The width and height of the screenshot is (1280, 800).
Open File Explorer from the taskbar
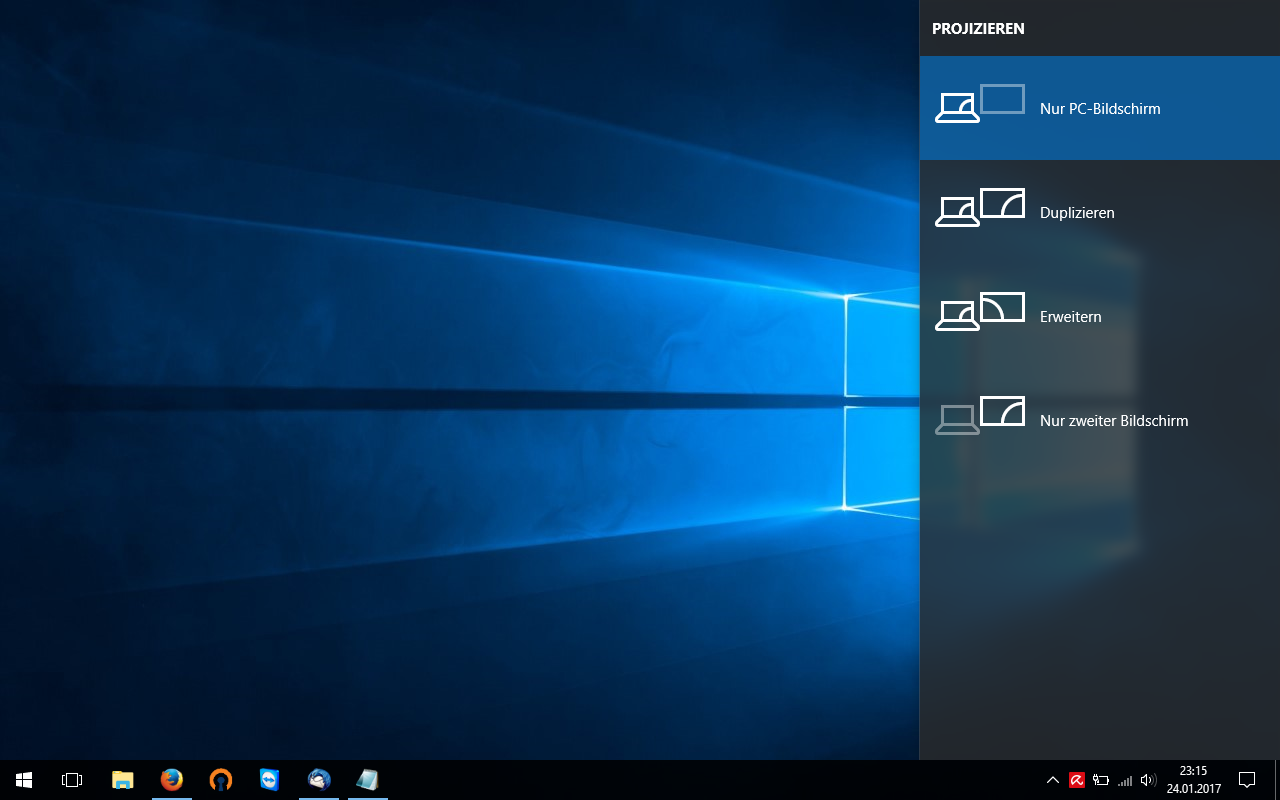click(122, 780)
